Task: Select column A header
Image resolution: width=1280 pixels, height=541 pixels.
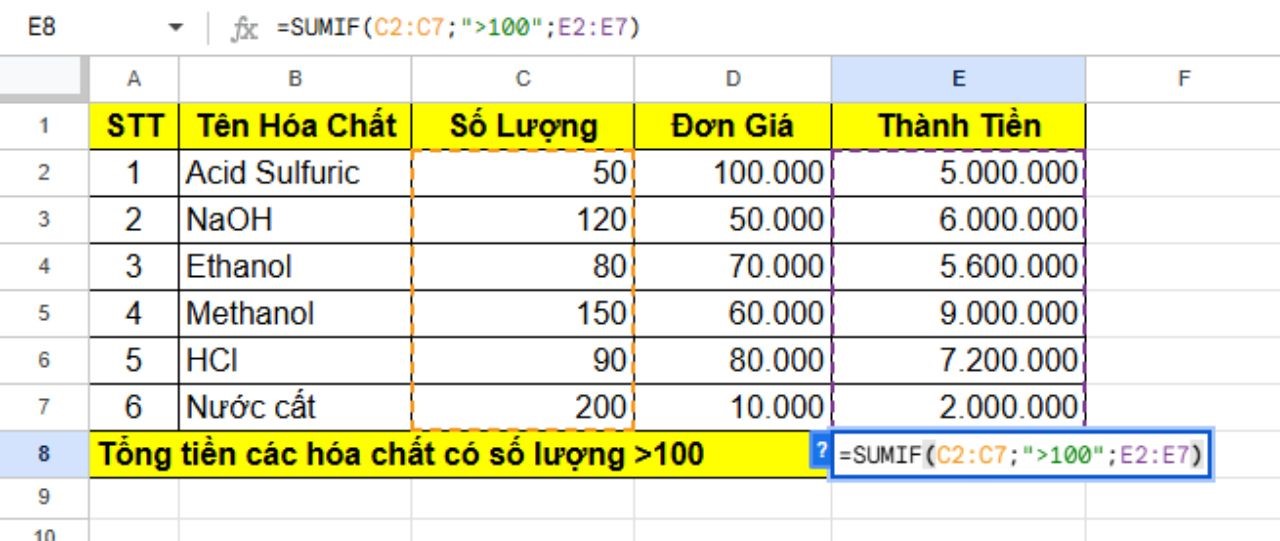Action: click(x=134, y=79)
